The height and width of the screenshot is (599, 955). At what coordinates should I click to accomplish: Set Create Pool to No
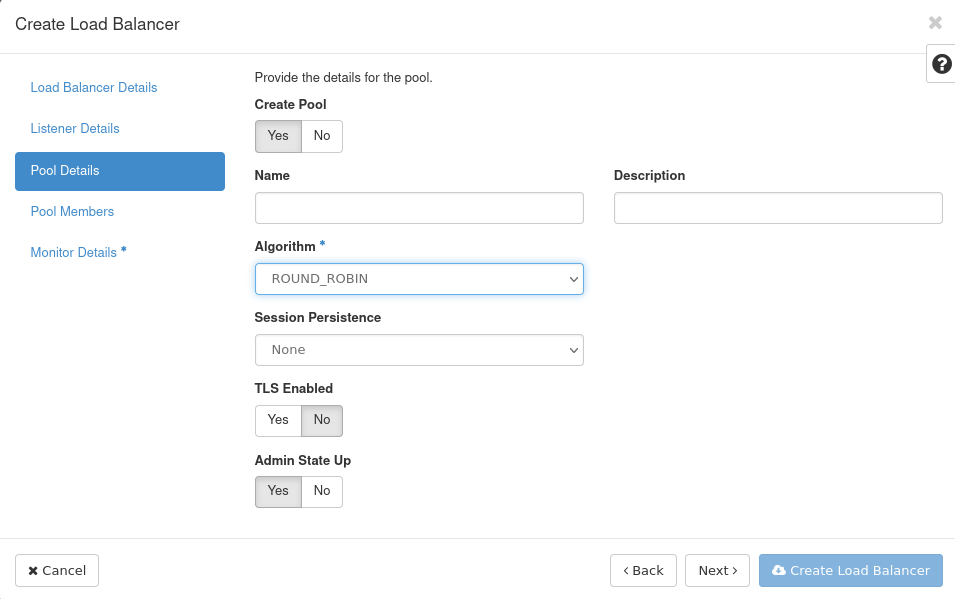(322, 136)
